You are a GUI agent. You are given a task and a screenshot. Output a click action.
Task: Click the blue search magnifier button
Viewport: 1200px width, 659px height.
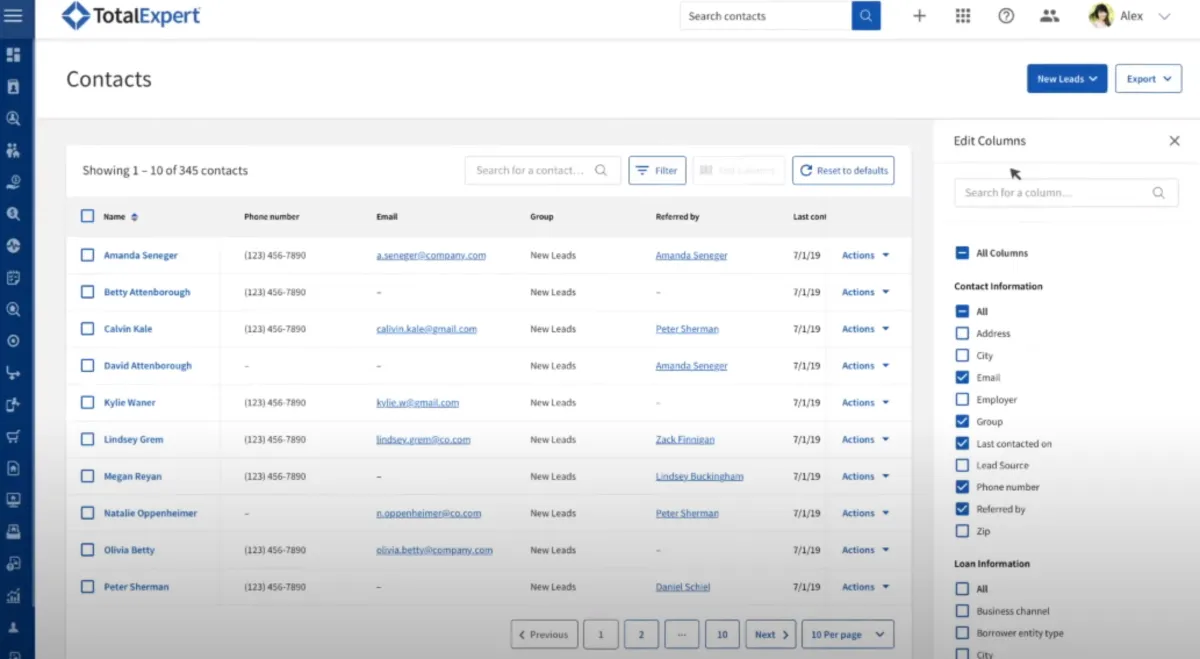866,16
